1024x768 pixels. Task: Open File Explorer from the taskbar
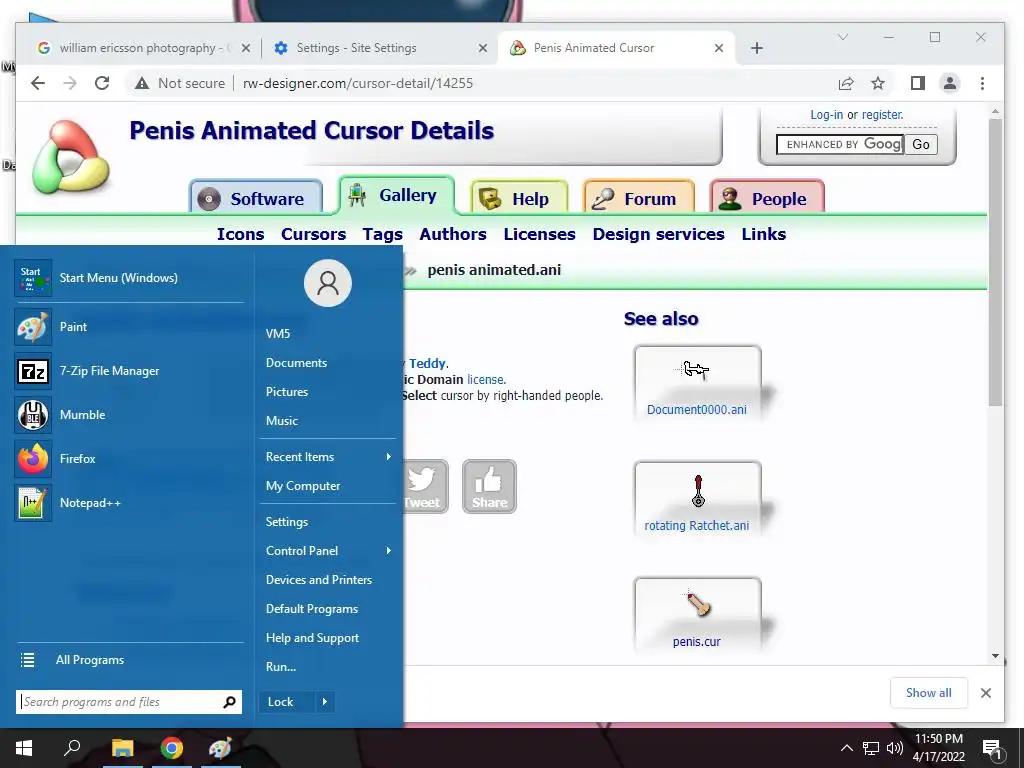122,748
